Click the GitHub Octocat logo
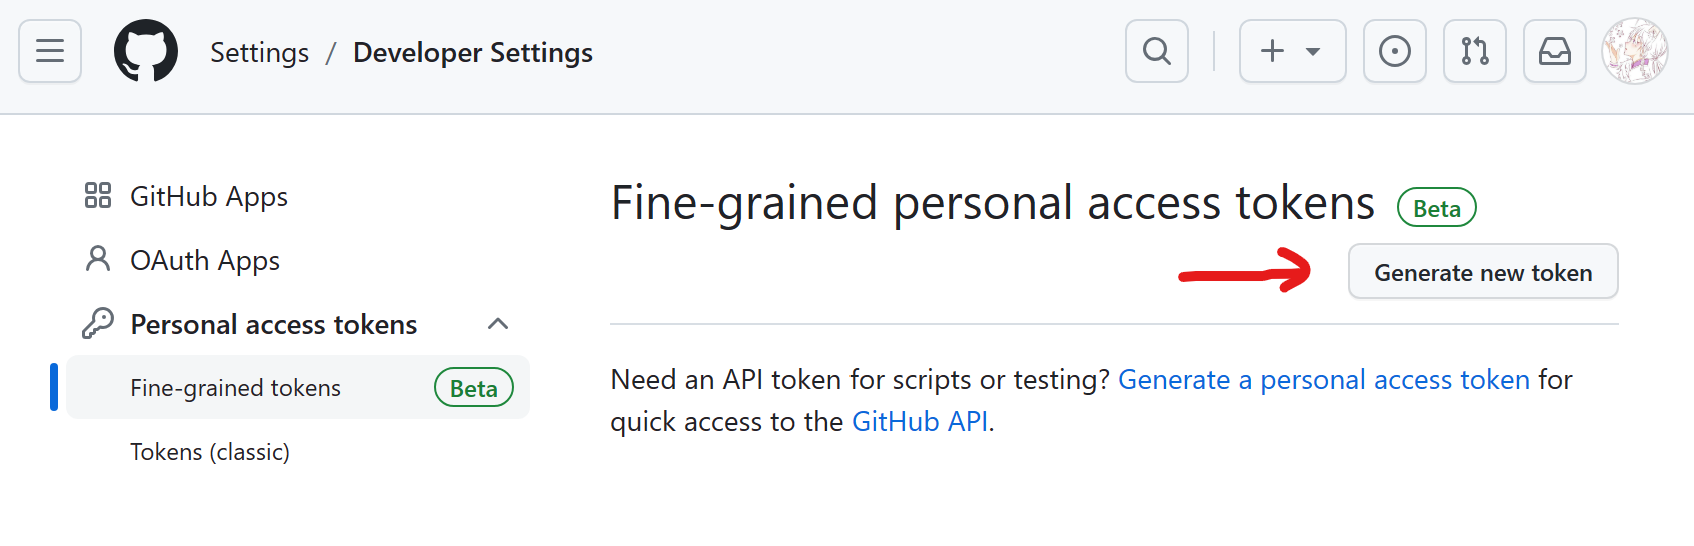The image size is (1694, 546). (x=146, y=51)
